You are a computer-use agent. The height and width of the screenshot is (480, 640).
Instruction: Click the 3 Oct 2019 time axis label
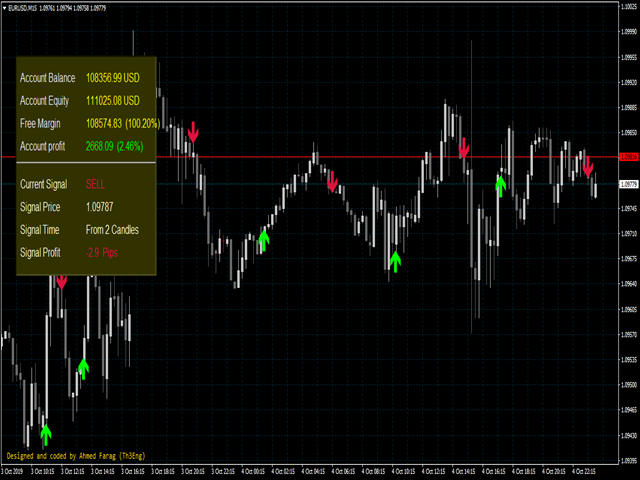click(12, 471)
